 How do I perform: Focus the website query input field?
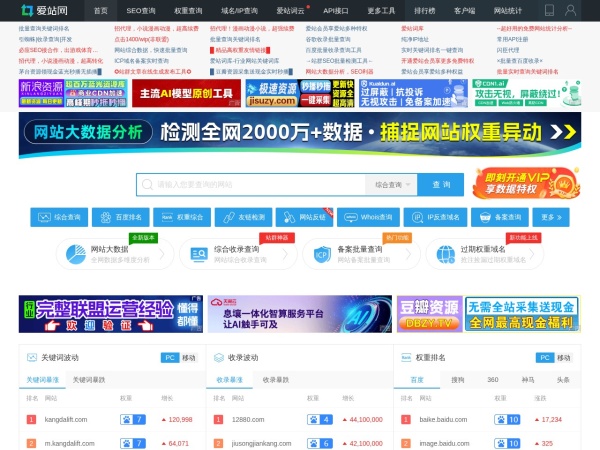coord(250,185)
